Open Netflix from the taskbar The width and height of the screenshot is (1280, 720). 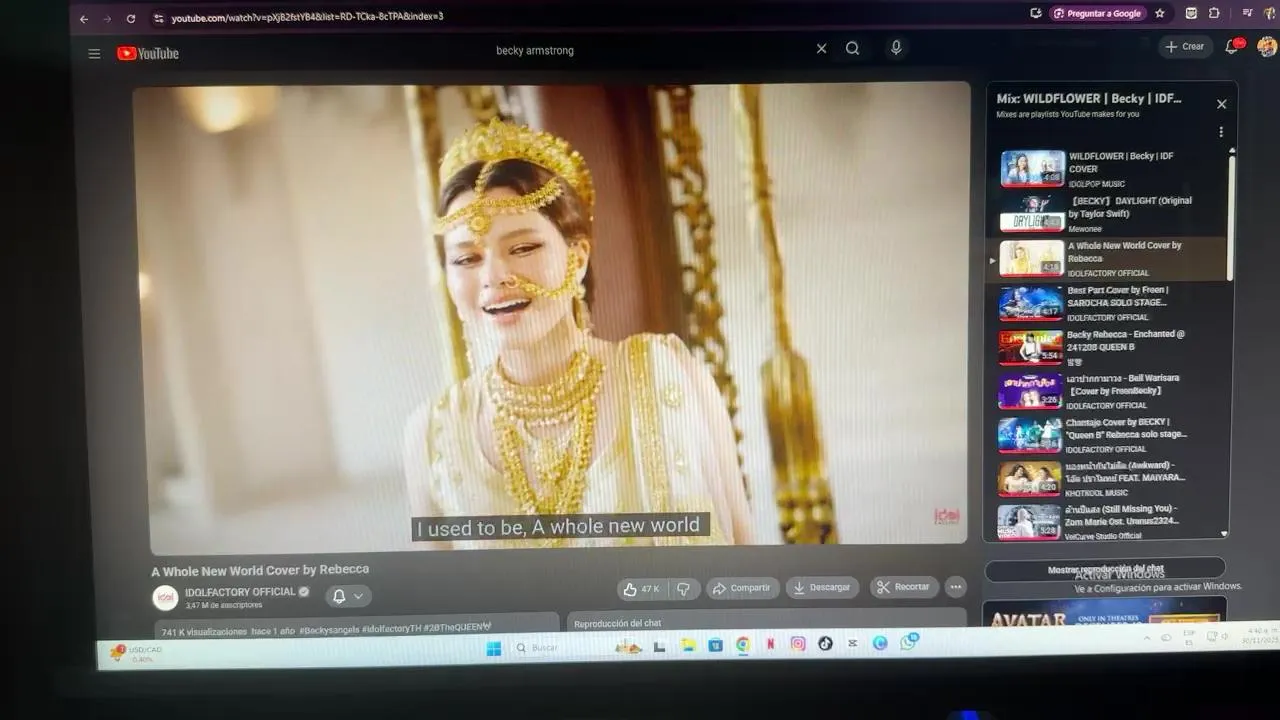[770, 645]
